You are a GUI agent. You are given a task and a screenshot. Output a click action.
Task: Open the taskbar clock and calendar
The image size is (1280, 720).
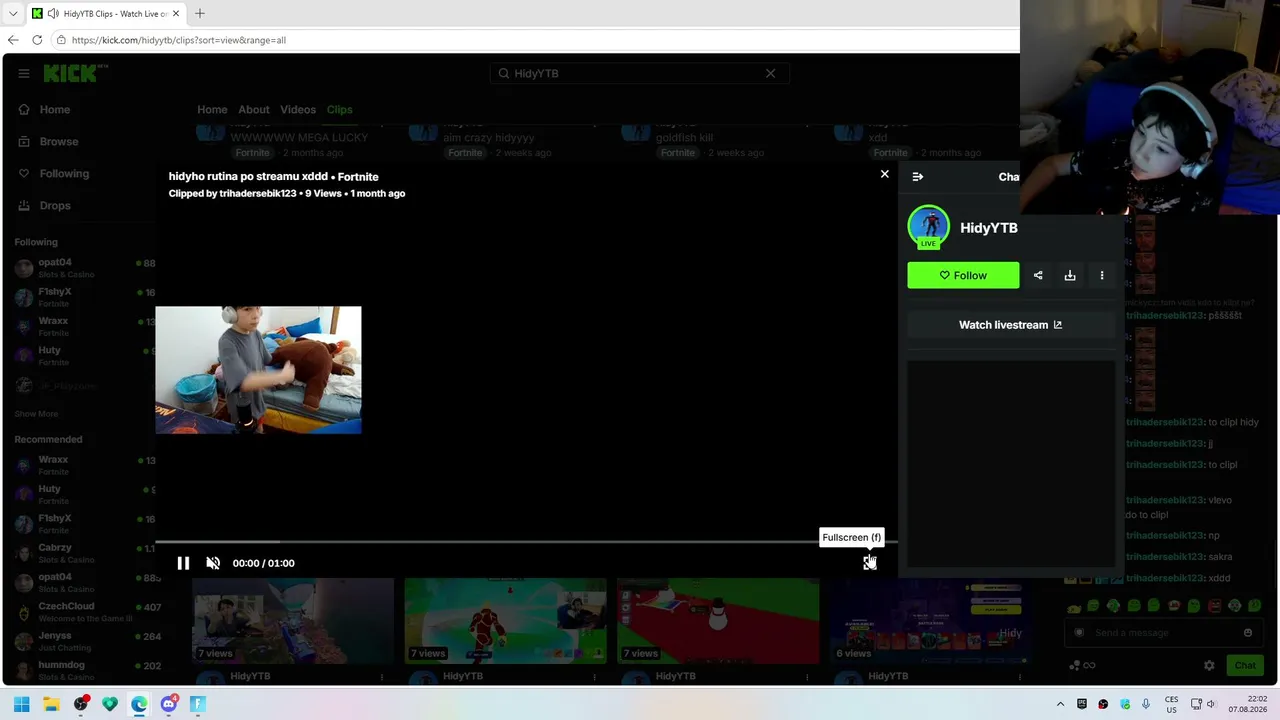[1248, 704]
